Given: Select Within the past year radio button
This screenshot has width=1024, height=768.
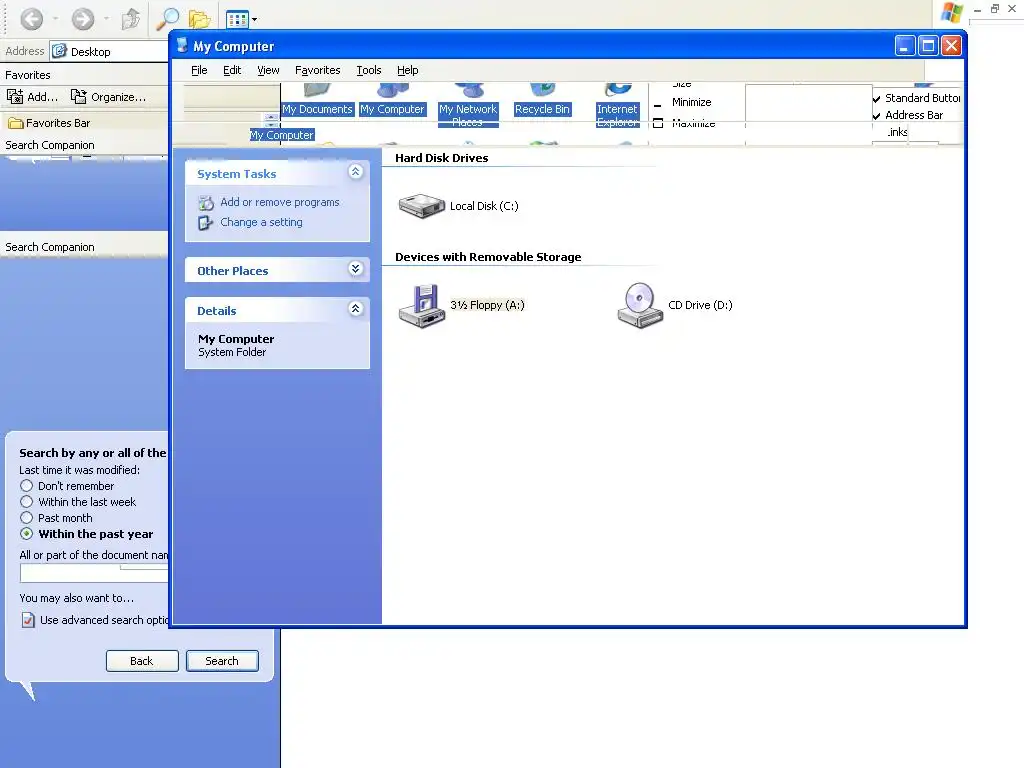Looking at the screenshot, I should point(26,534).
